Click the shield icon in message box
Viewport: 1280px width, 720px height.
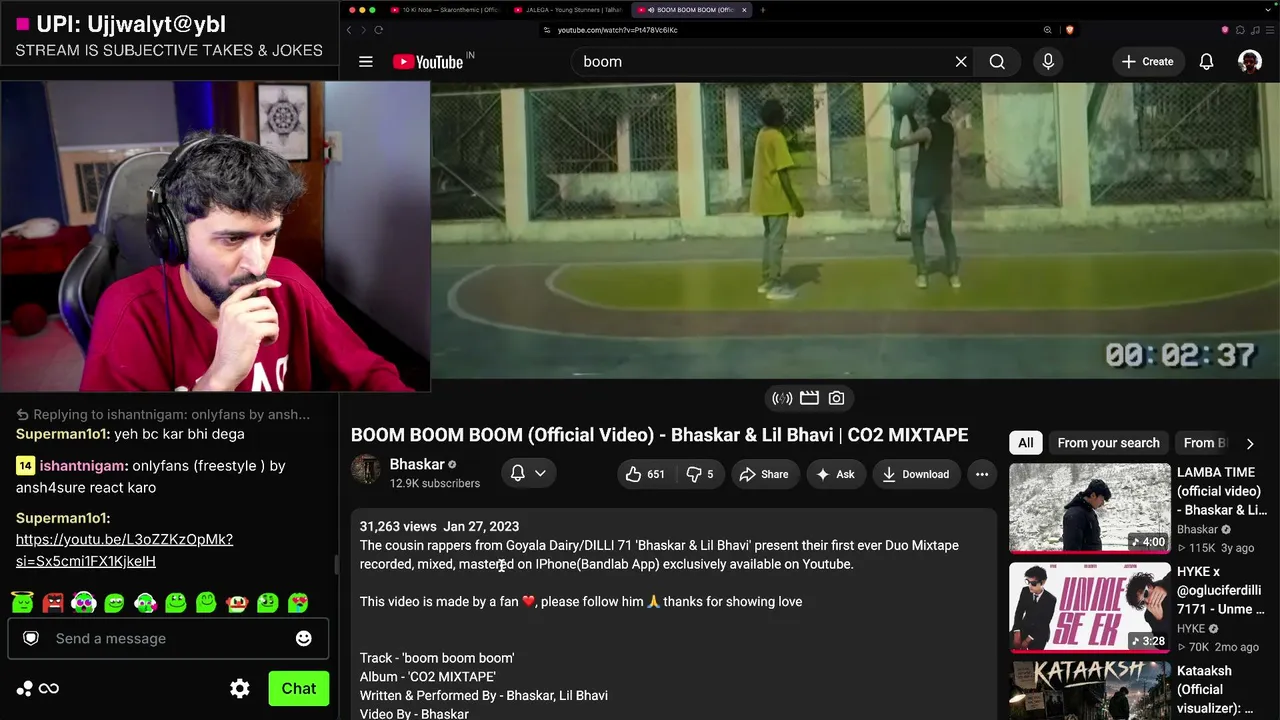(31, 638)
